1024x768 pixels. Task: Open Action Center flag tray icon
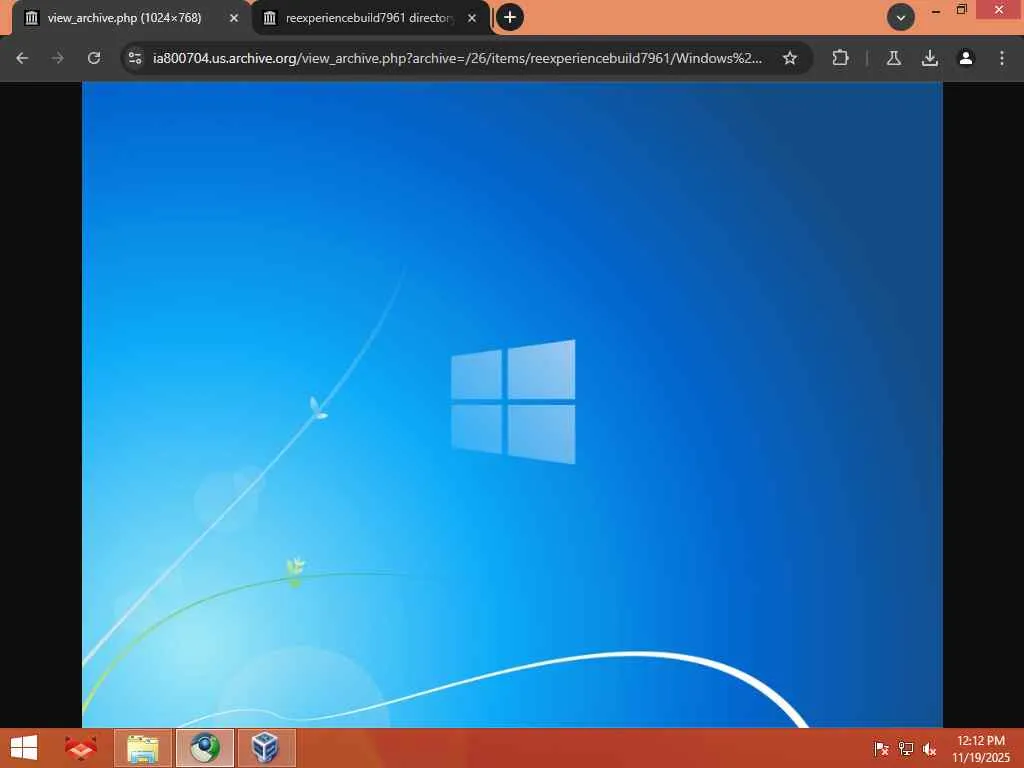click(x=881, y=748)
